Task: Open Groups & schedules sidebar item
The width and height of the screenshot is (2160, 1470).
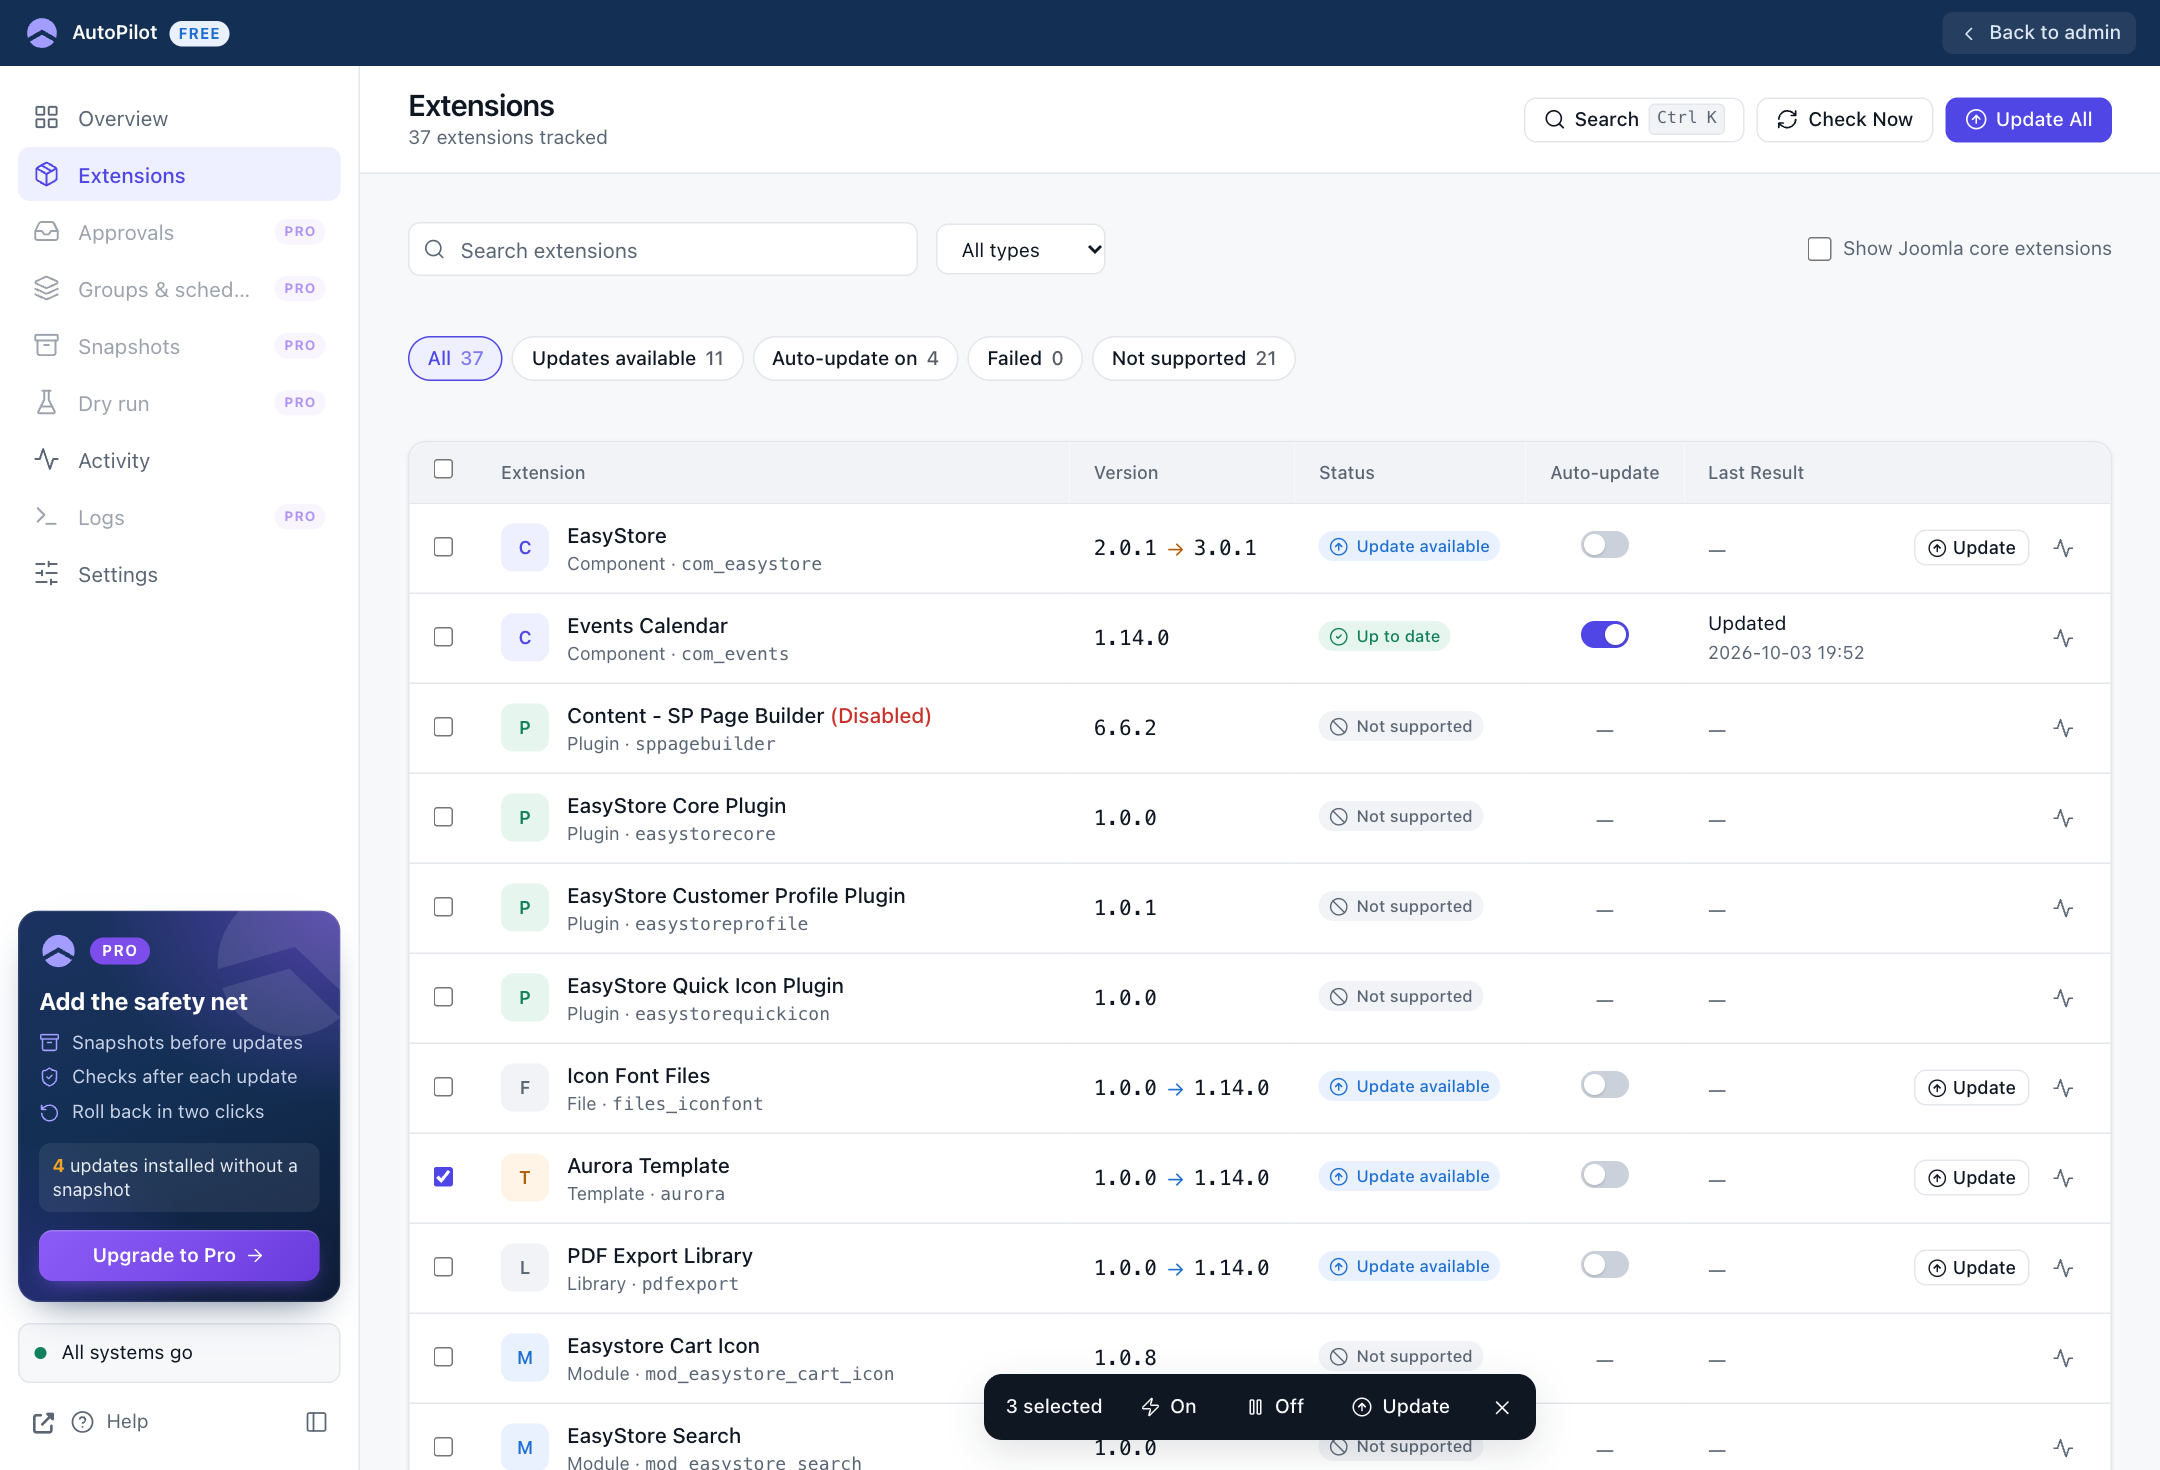Action: (179, 289)
